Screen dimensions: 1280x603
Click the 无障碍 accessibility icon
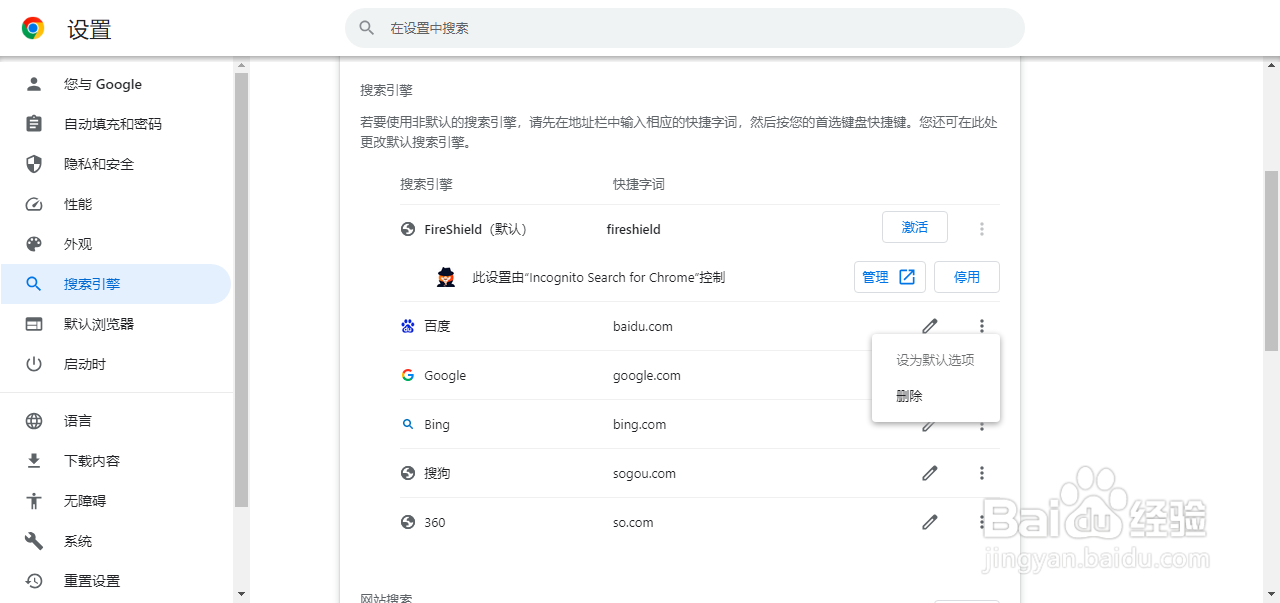[34, 501]
